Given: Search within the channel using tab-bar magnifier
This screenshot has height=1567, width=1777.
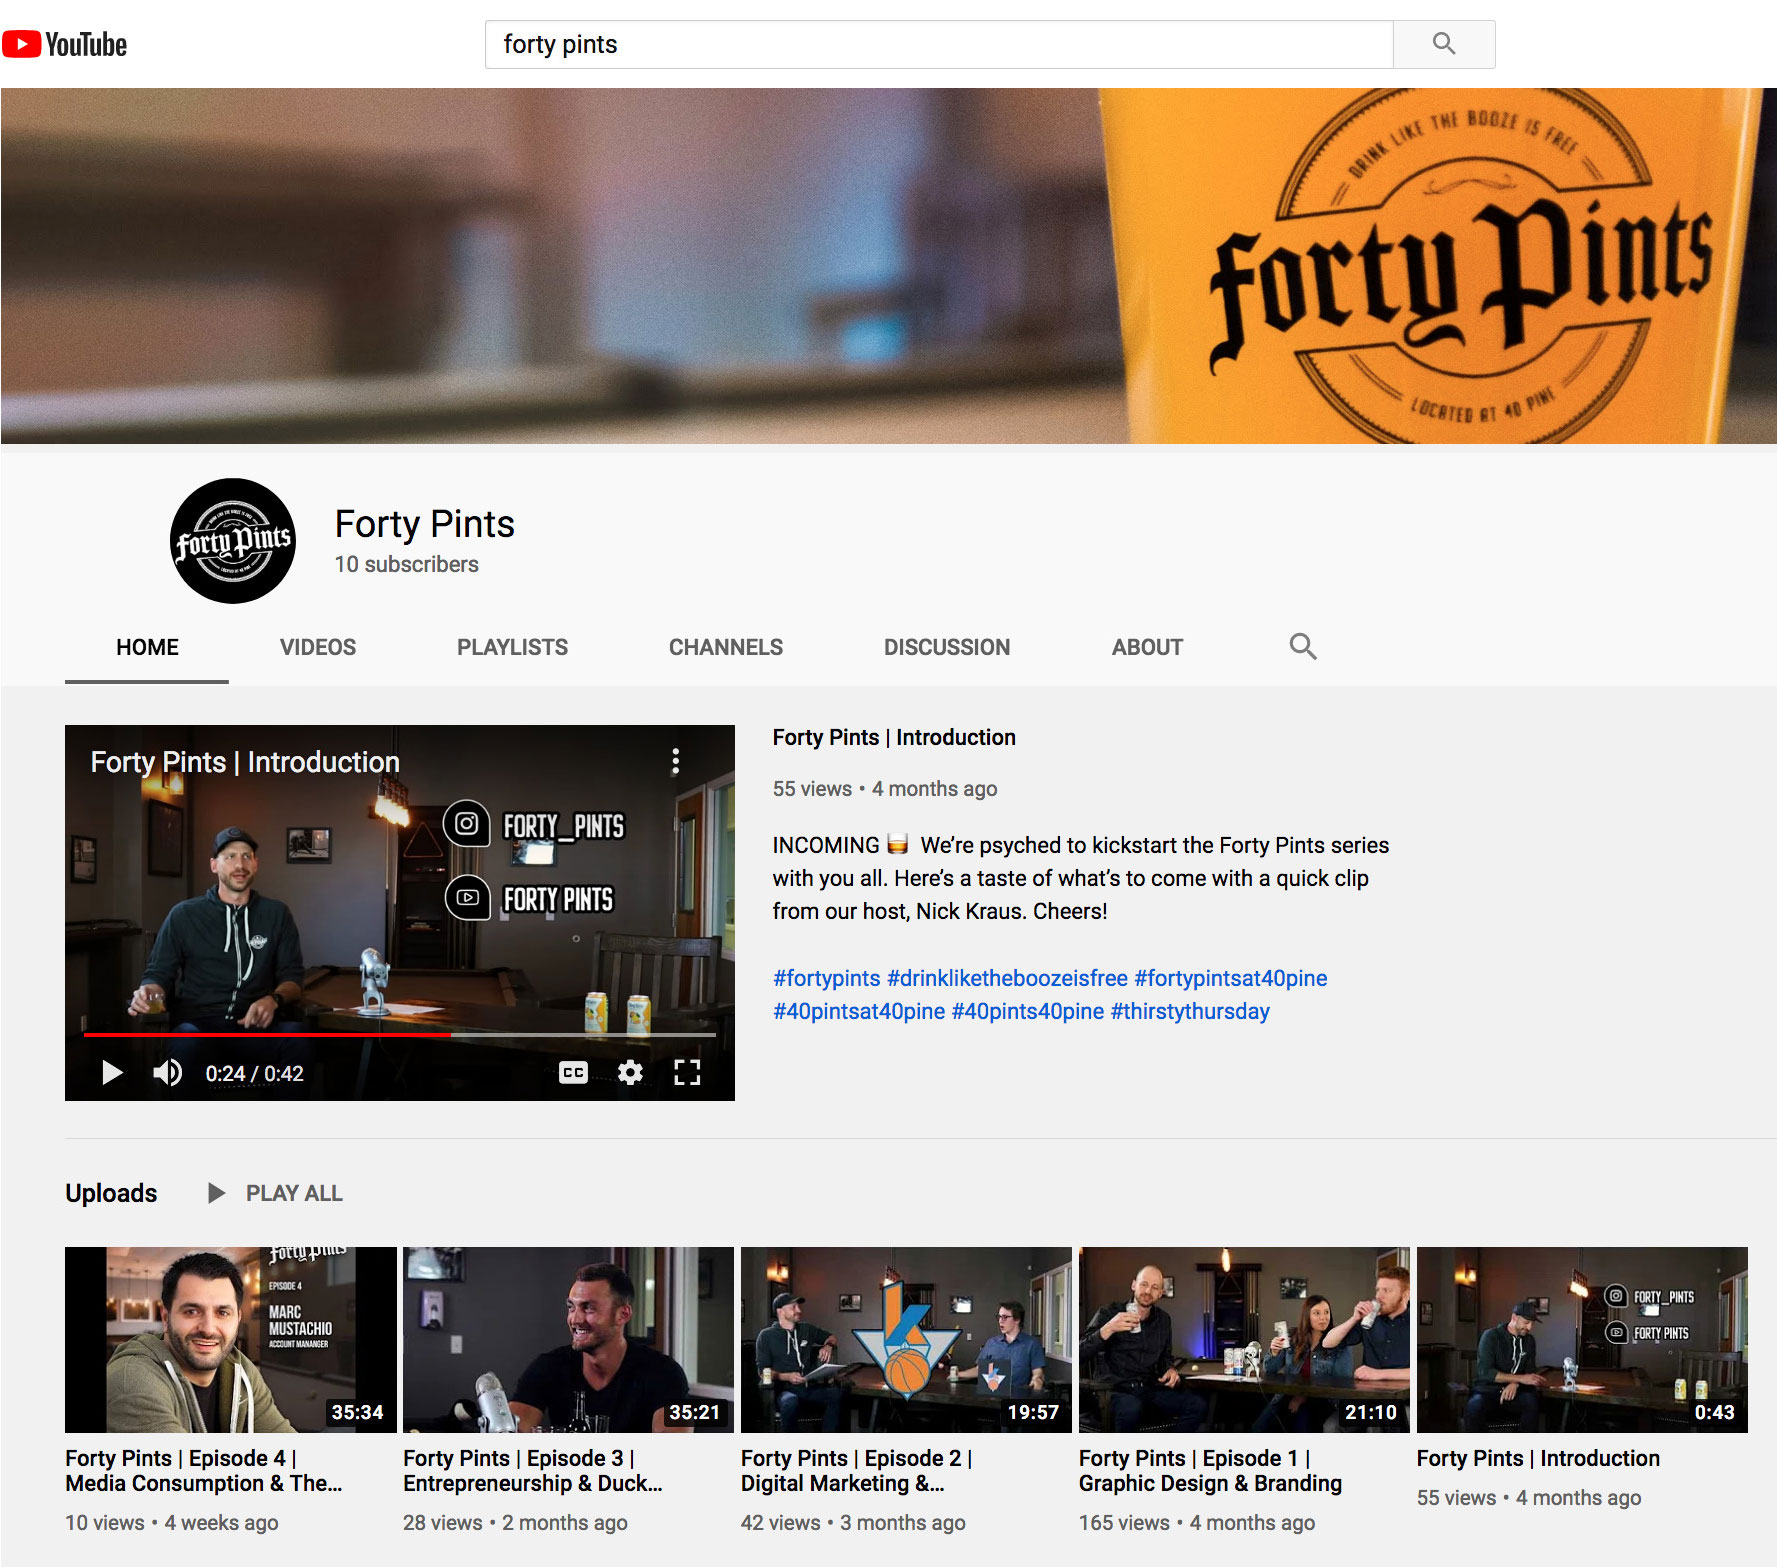Looking at the screenshot, I should point(1302,646).
